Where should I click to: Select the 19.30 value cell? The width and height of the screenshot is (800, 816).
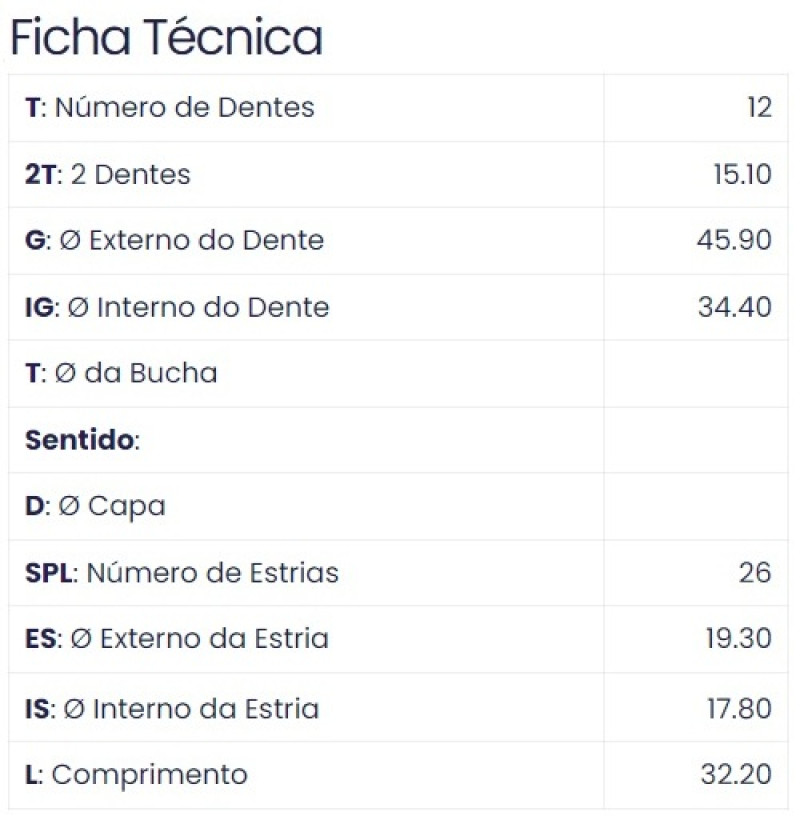coord(738,639)
